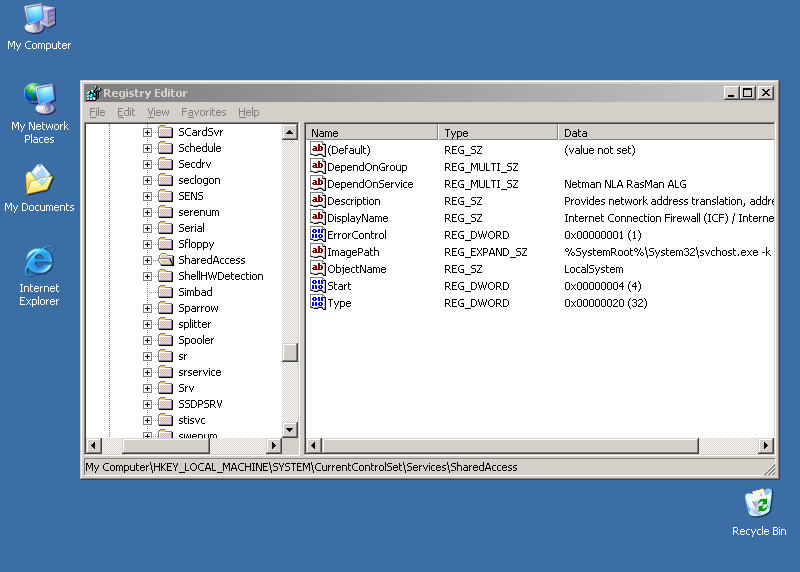The image size is (800, 572).
Task: Expand the Sparrow key
Action: (147, 308)
